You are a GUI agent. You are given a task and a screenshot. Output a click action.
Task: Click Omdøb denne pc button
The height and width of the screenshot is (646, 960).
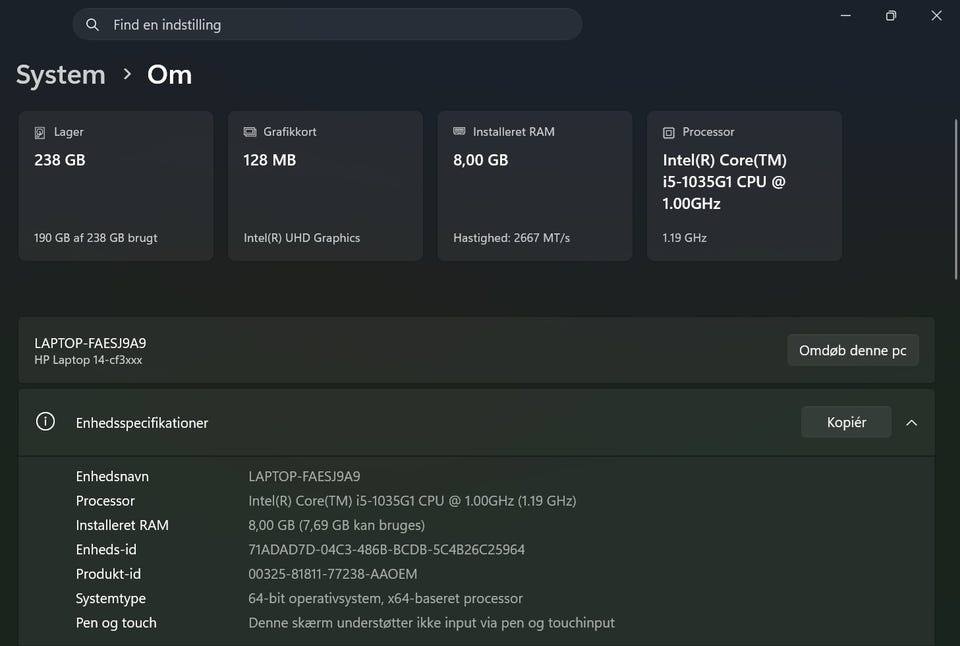coord(852,350)
